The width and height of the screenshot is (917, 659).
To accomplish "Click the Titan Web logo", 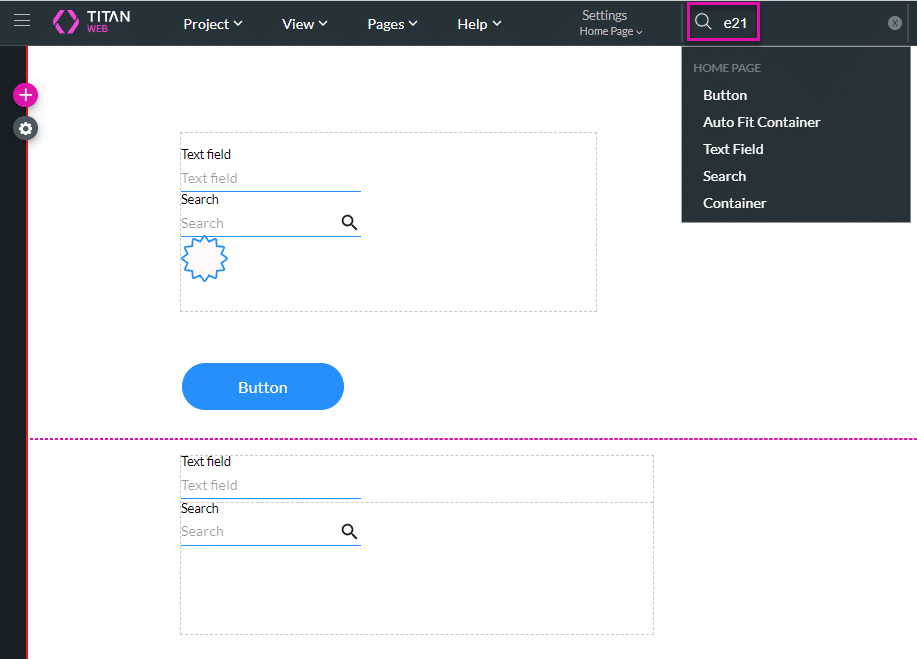I will click(x=92, y=22).
